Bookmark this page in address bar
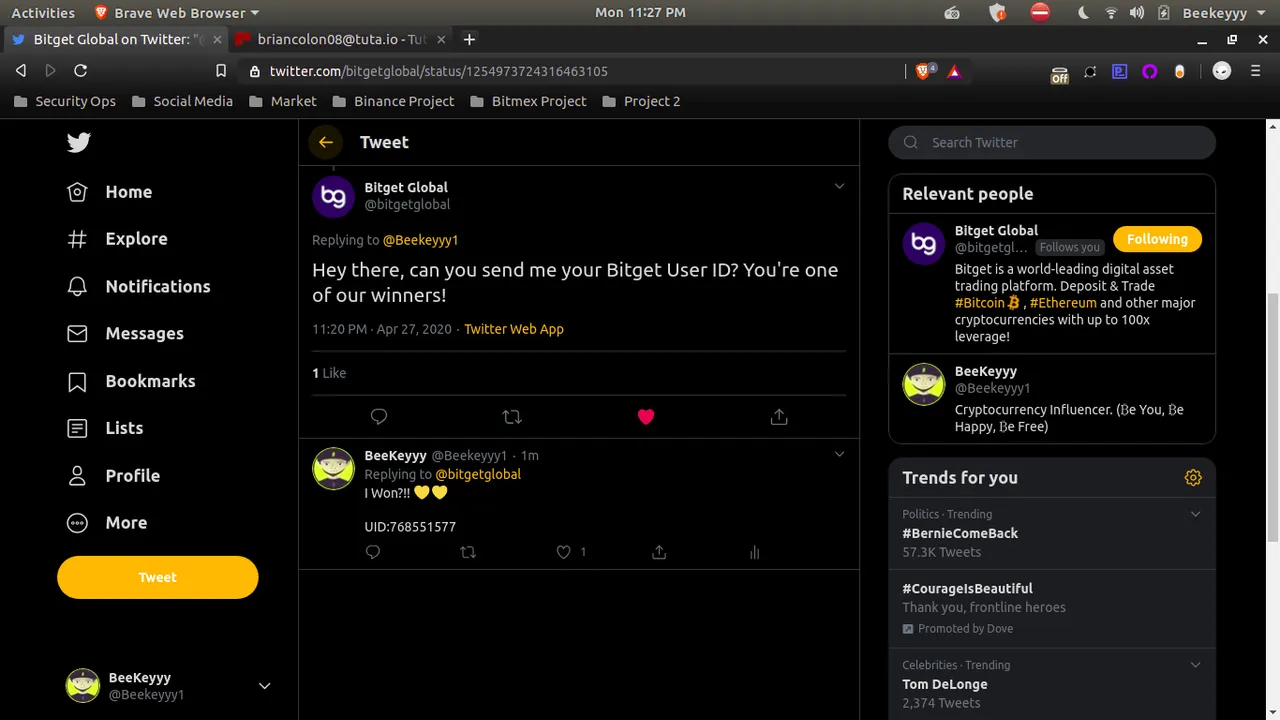 [x=222, y=71]
